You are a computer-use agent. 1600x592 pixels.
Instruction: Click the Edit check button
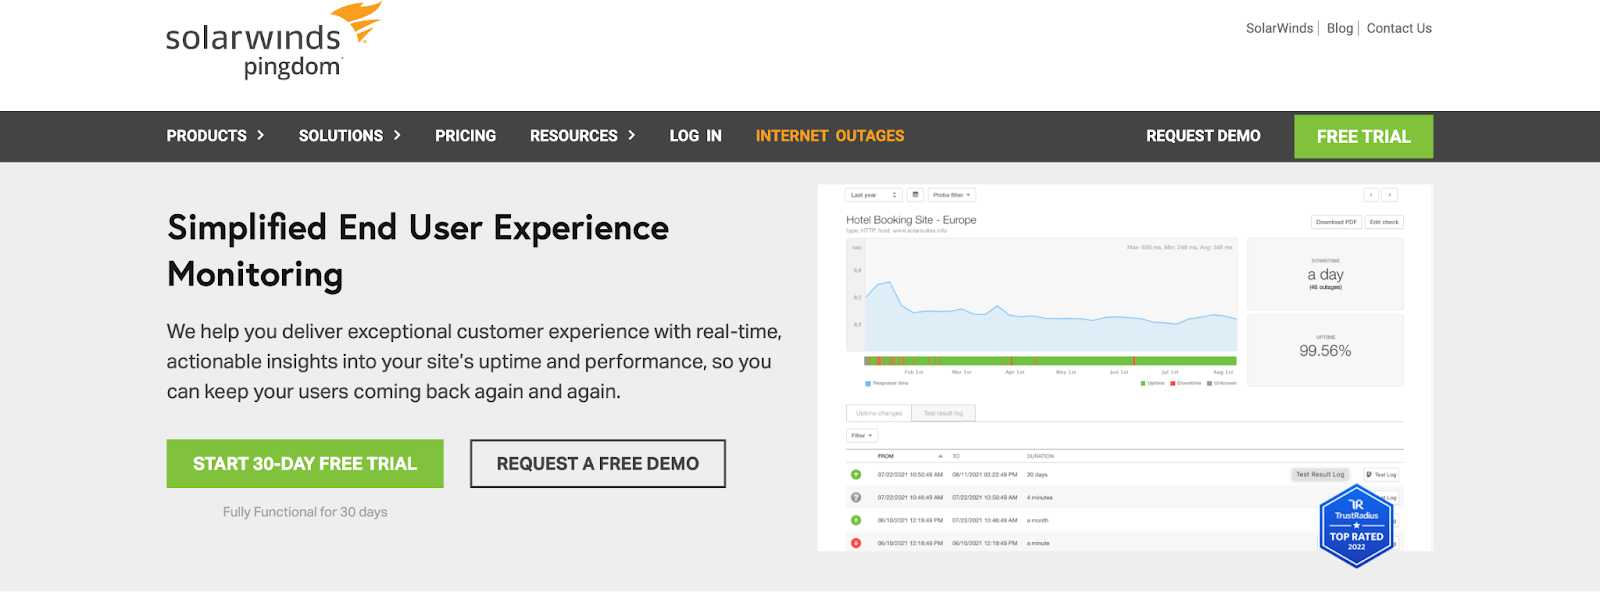1384,222
